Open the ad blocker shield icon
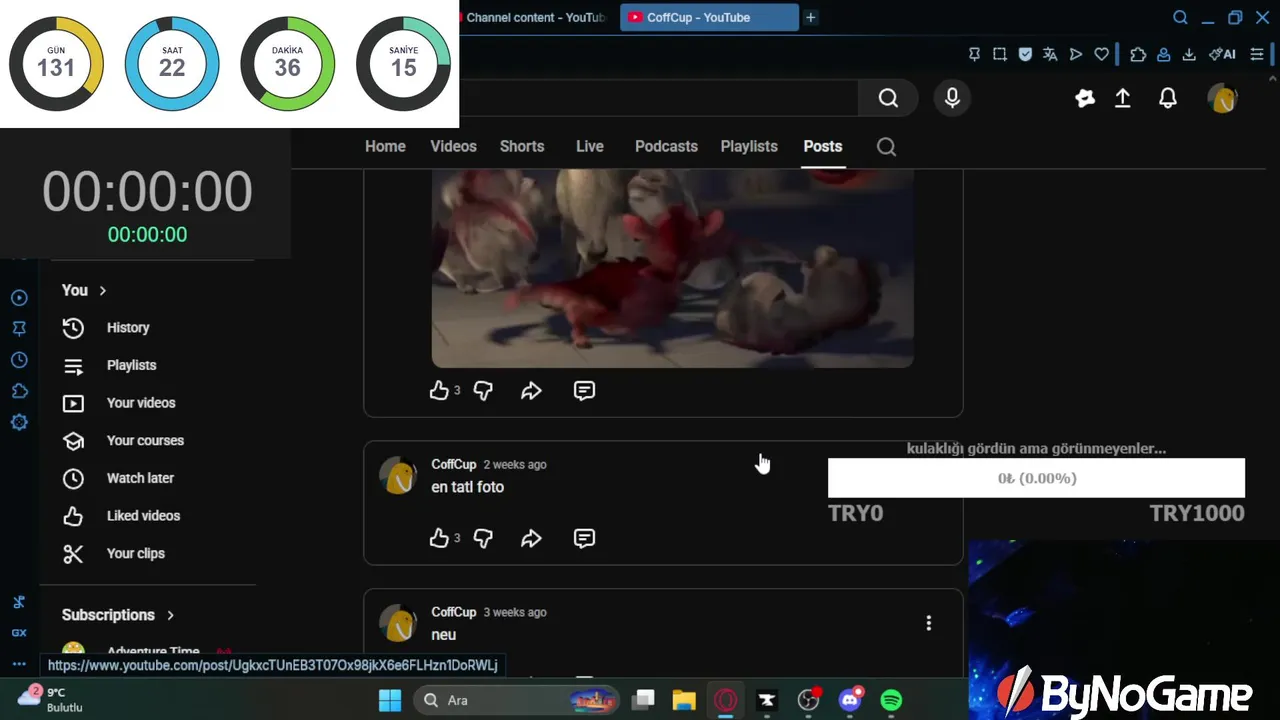The image size is (1280, 720). [x=1025, y=54]
